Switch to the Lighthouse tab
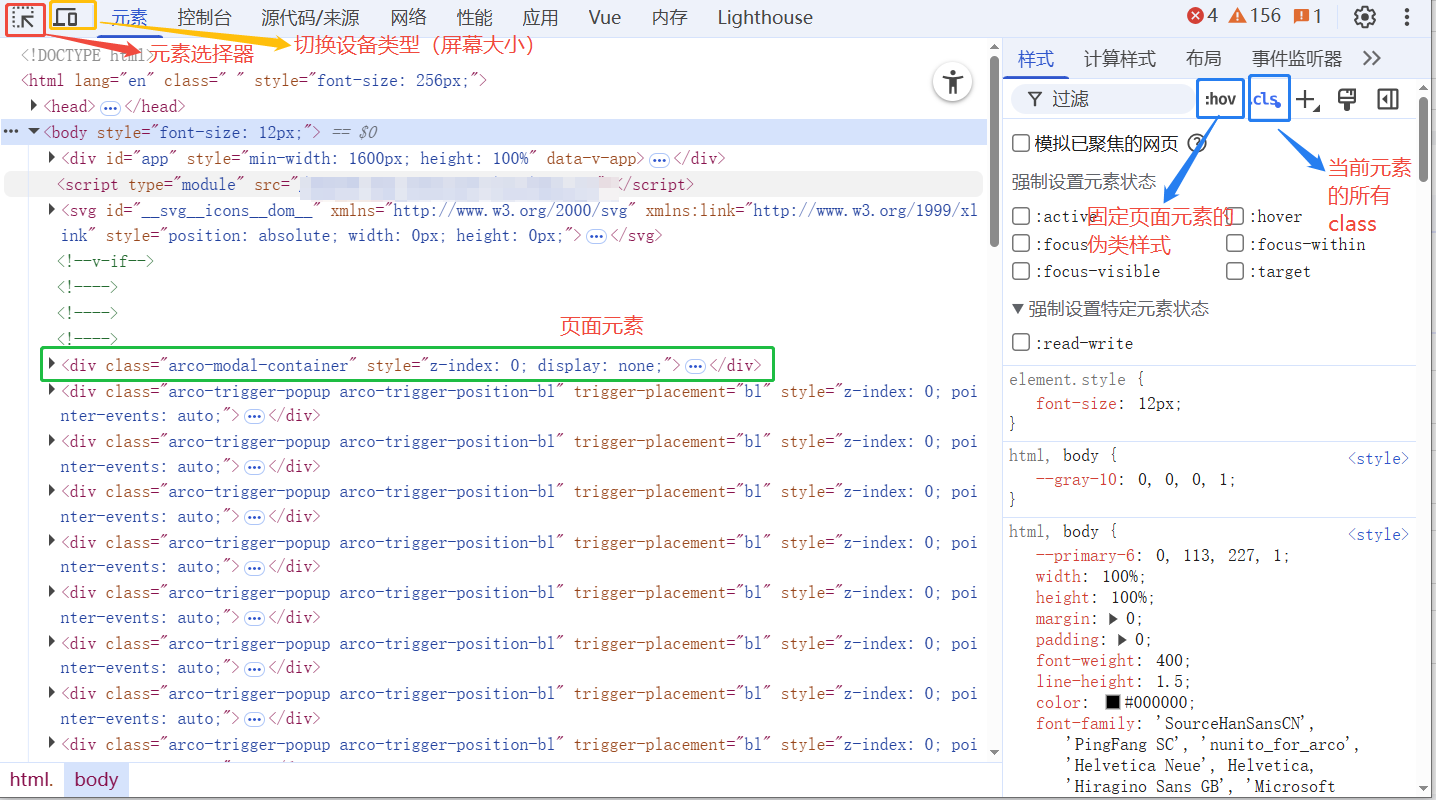The image size is (1436, 800). pyautogui.click(x=765, y=17)
